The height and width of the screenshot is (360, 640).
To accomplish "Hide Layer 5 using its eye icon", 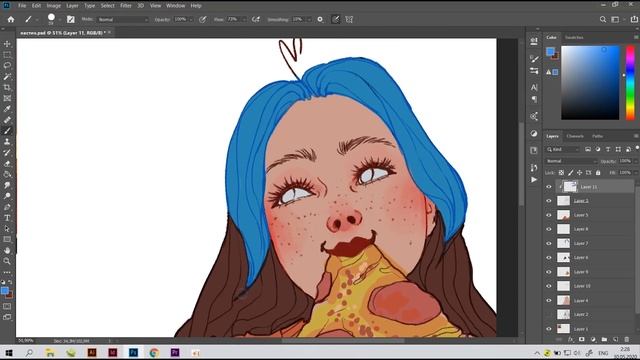I will point(549,215).
